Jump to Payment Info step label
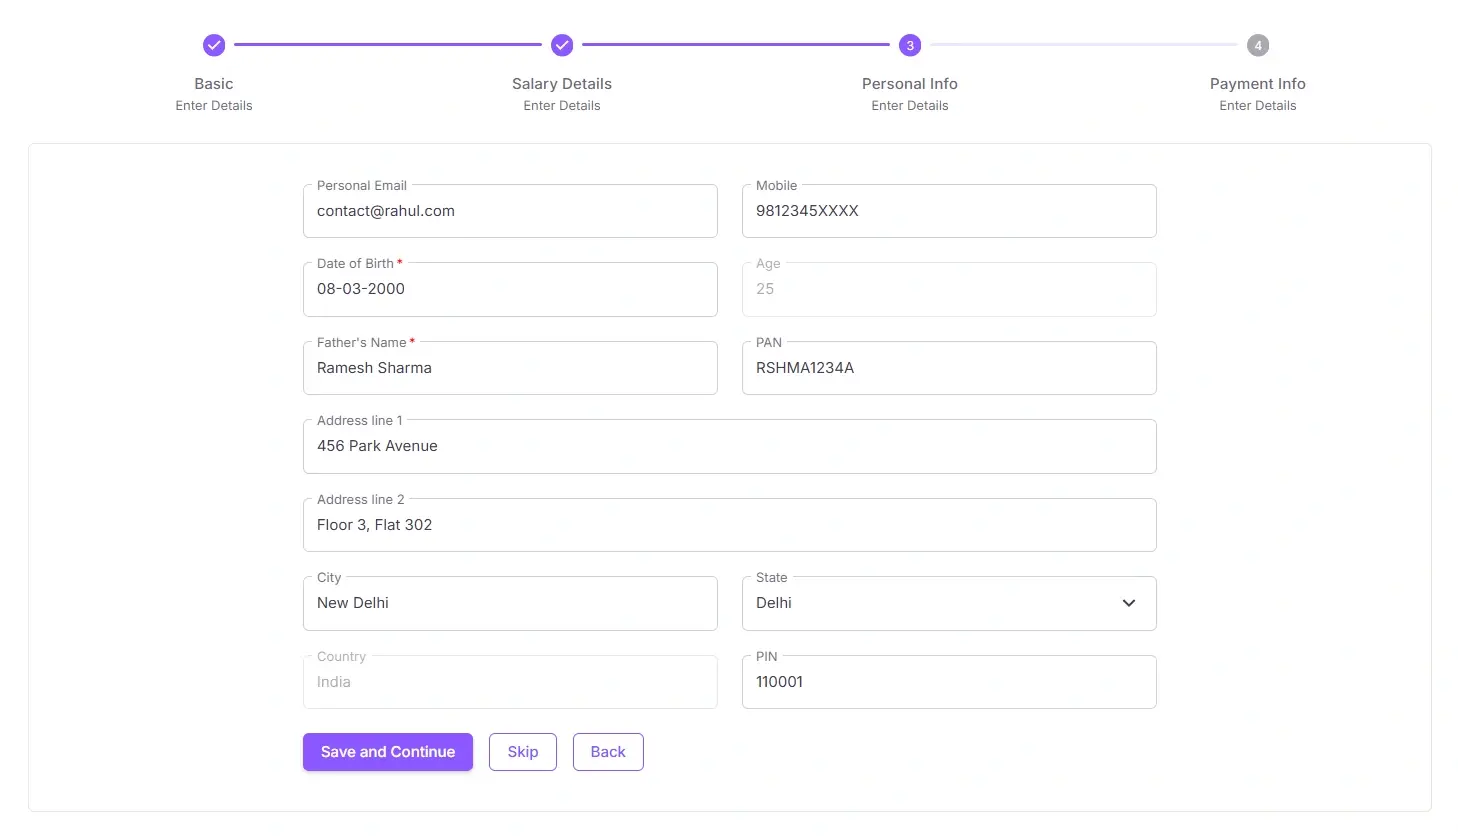 point(1258,84)
